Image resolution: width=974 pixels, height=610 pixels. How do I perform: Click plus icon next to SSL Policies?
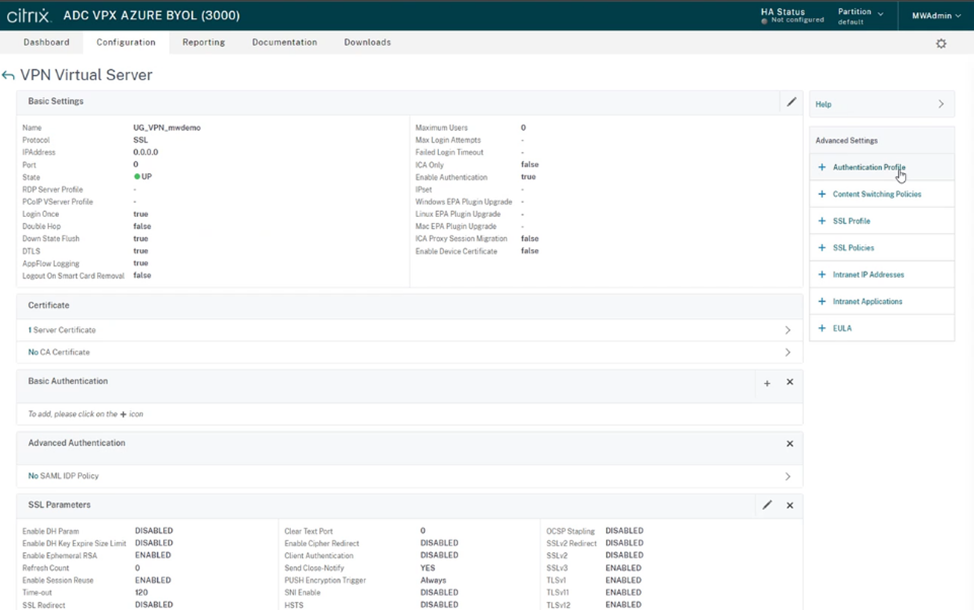tap(822, 247)
